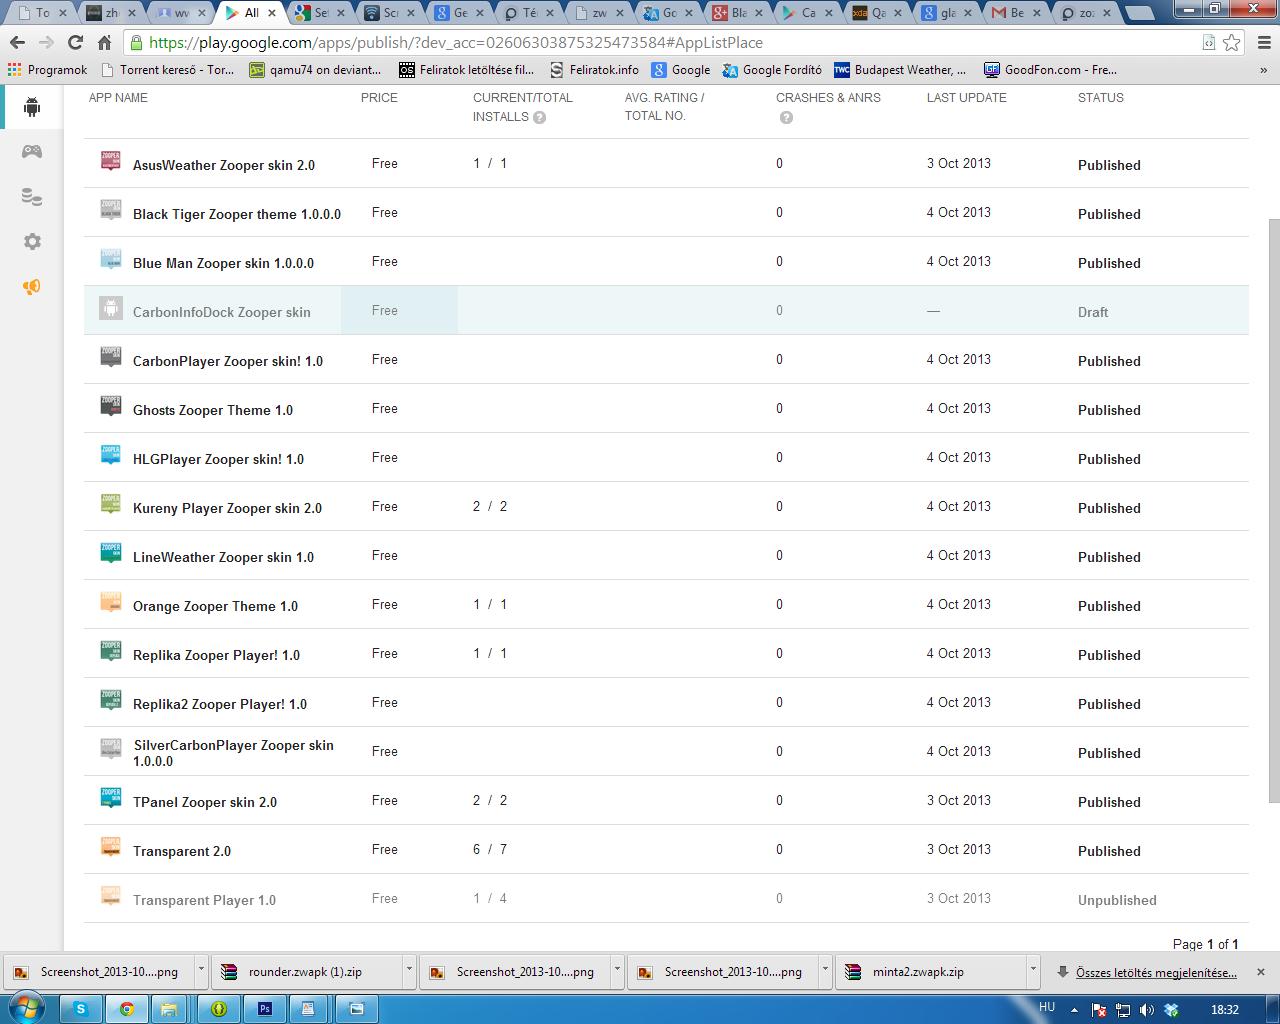Click last update date of HLGPlayer row
Viewport: 1280px width, 1024px height.
coord(958,457)
